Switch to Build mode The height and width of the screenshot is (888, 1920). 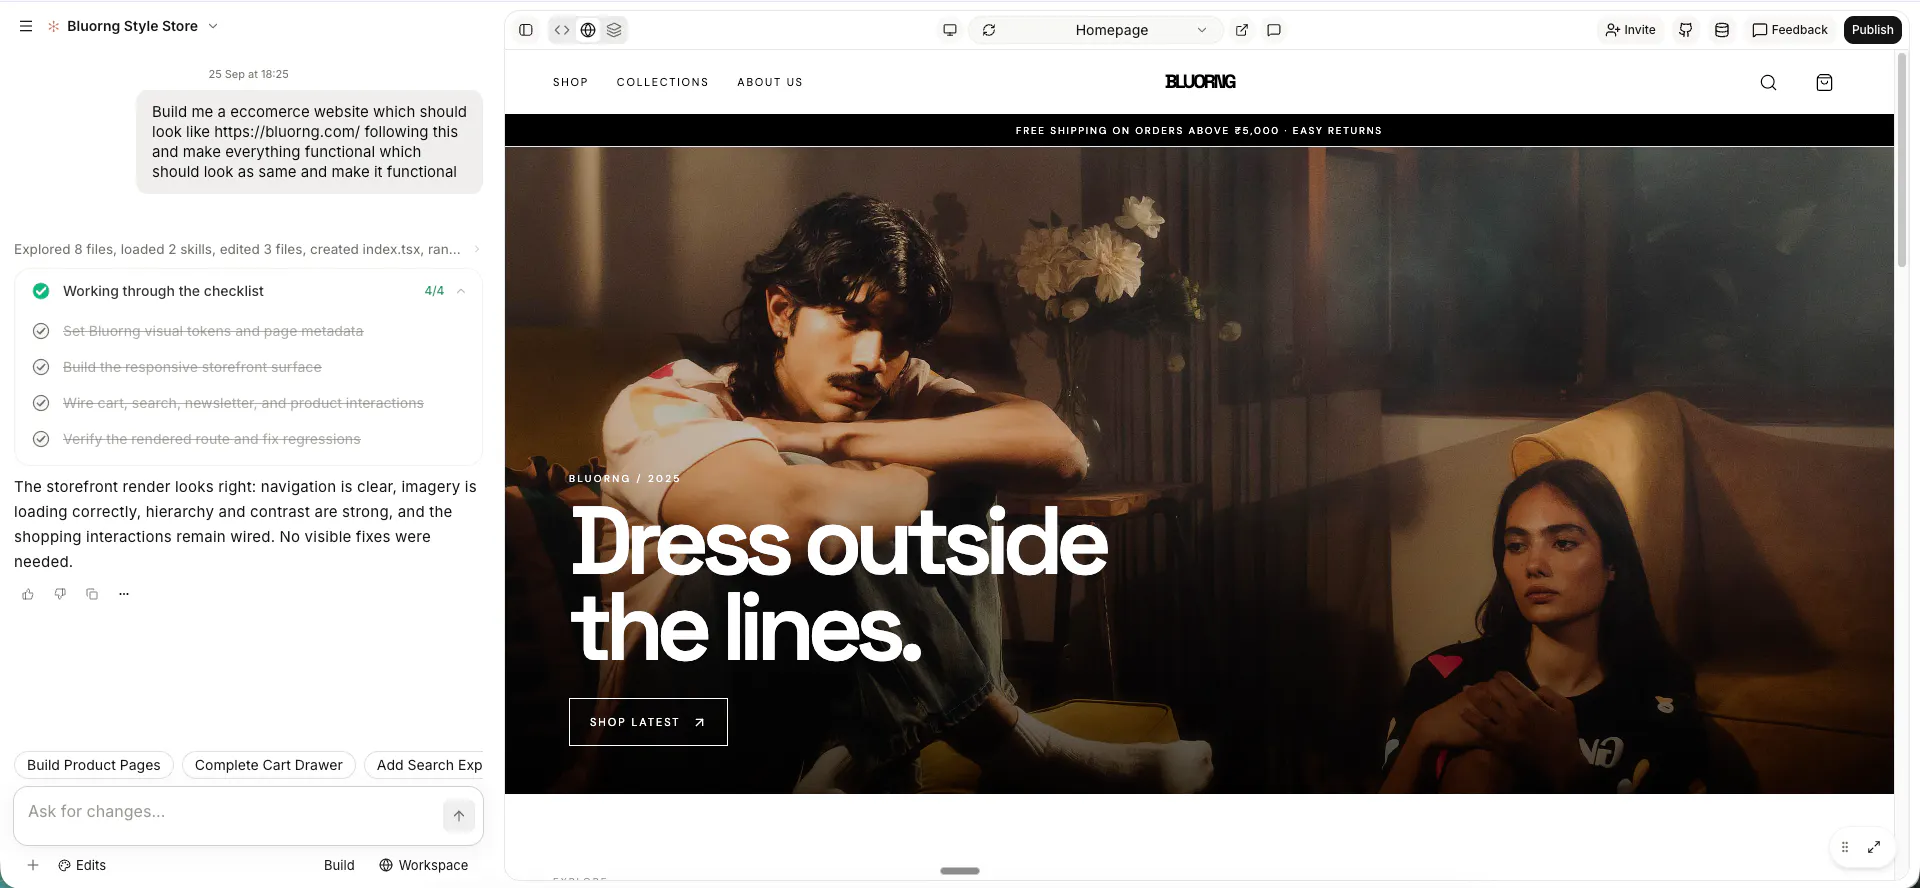click(339, 865)
